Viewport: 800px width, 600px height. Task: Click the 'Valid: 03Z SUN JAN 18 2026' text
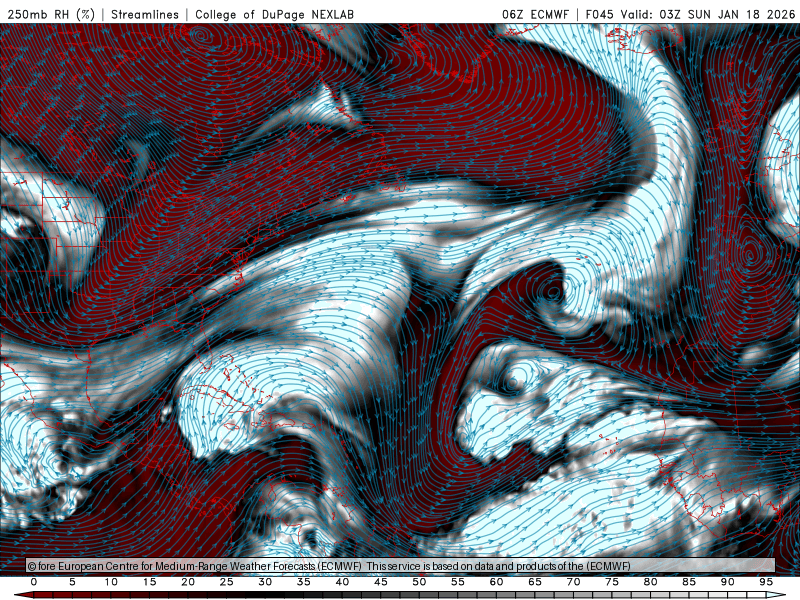708,14
